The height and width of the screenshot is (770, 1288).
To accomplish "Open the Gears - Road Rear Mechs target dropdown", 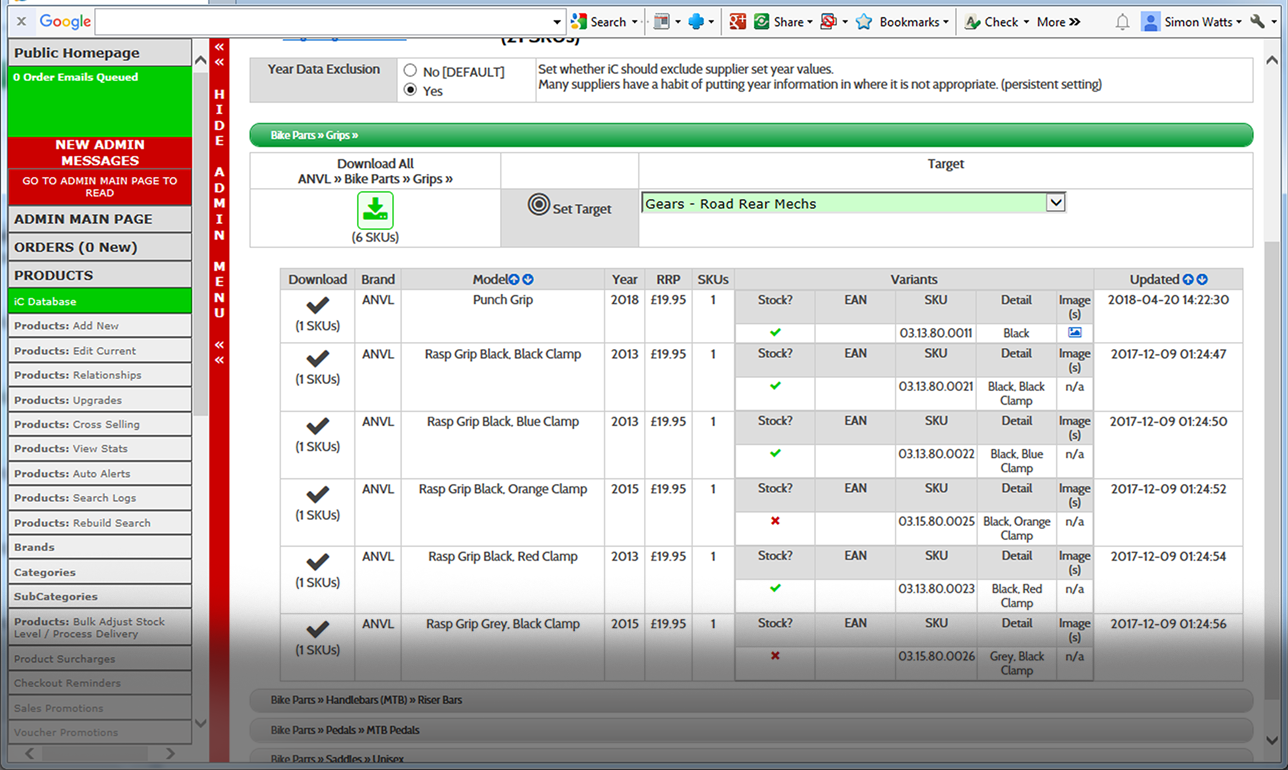I will tap(1054, 202).
